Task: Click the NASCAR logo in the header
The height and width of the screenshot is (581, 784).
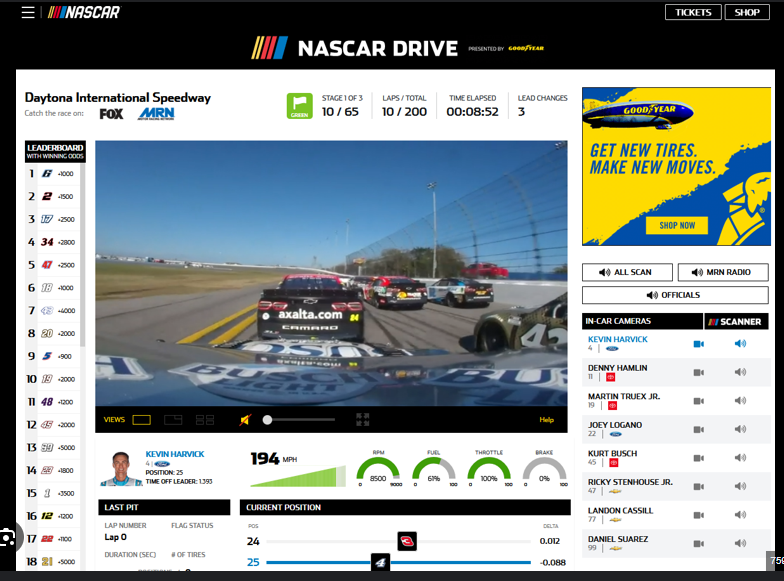Action: pos(84,12)
